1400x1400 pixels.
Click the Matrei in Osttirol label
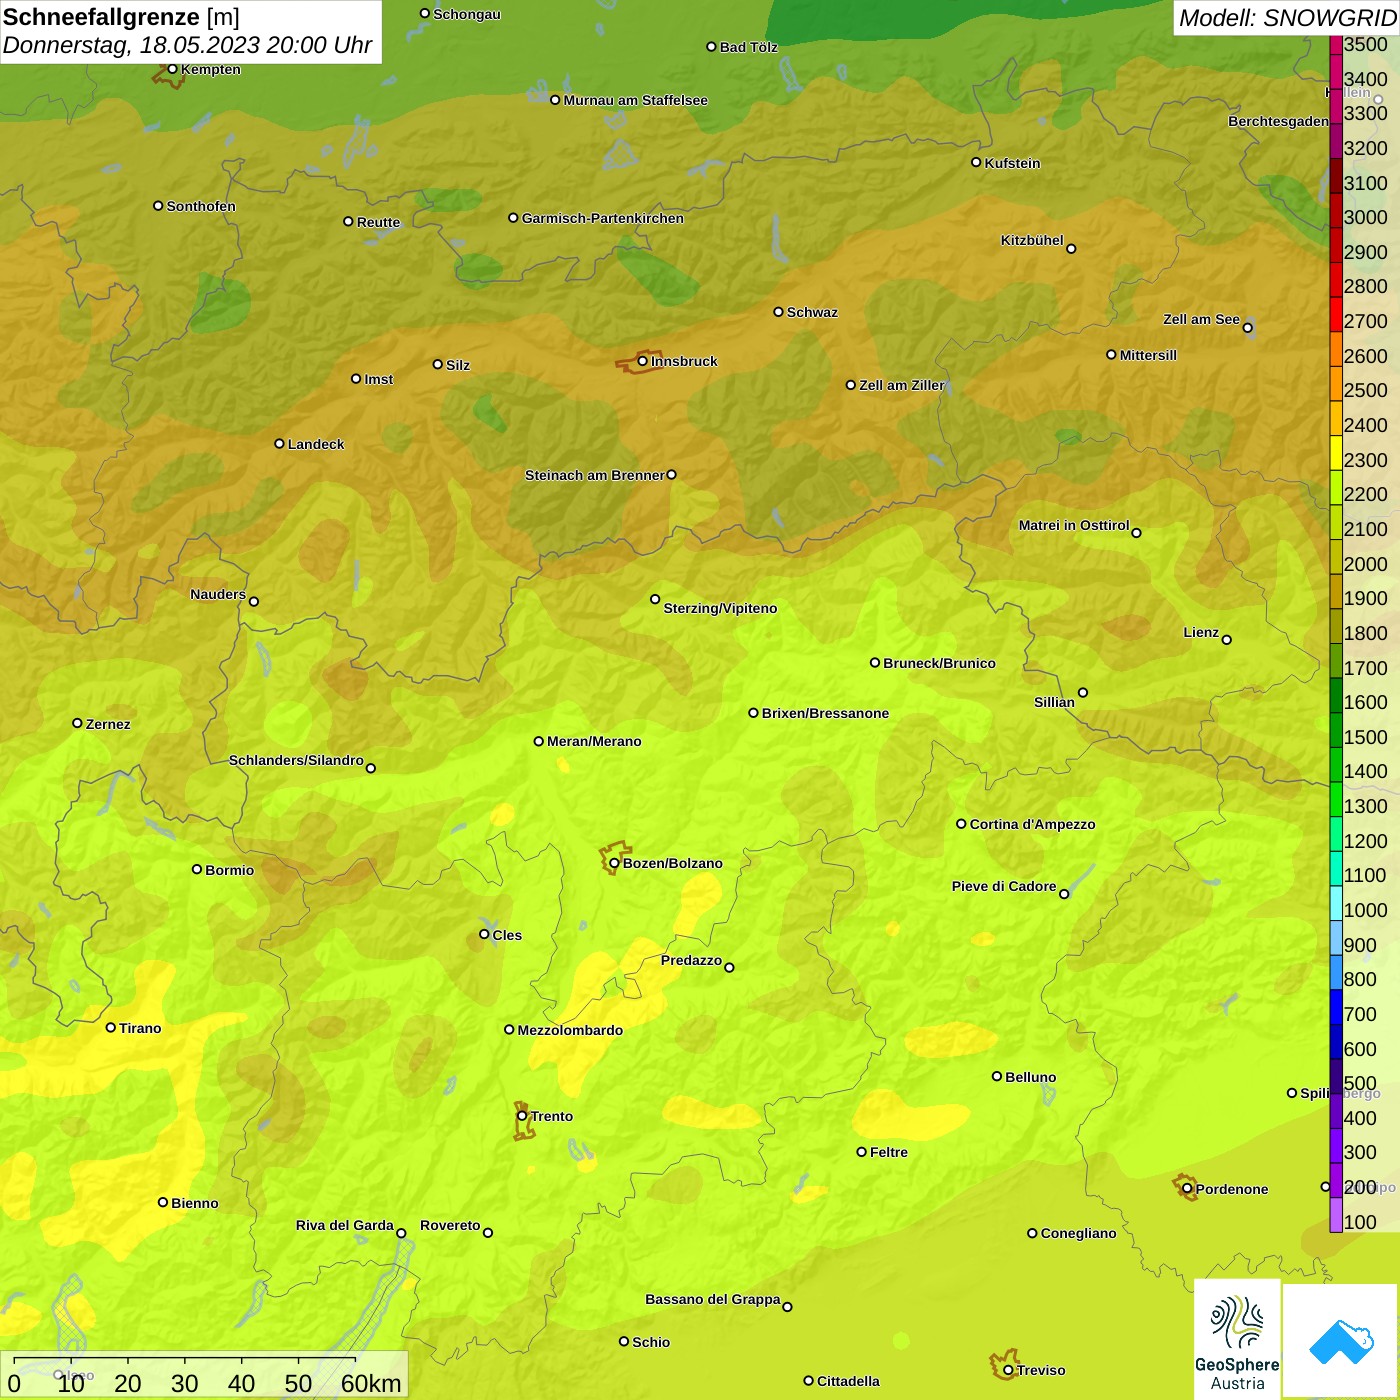[1074, 525]
